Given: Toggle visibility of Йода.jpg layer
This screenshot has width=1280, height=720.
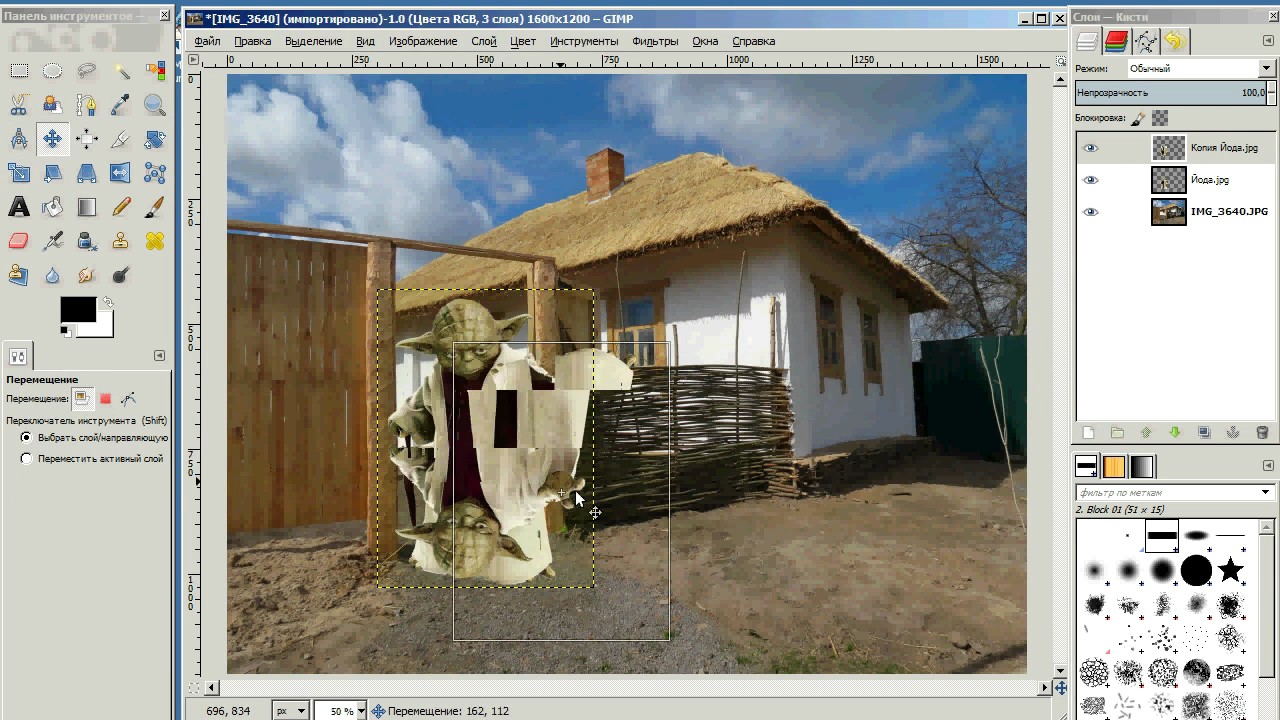Looking at the screenshot, I should [x=1091, y=180].
